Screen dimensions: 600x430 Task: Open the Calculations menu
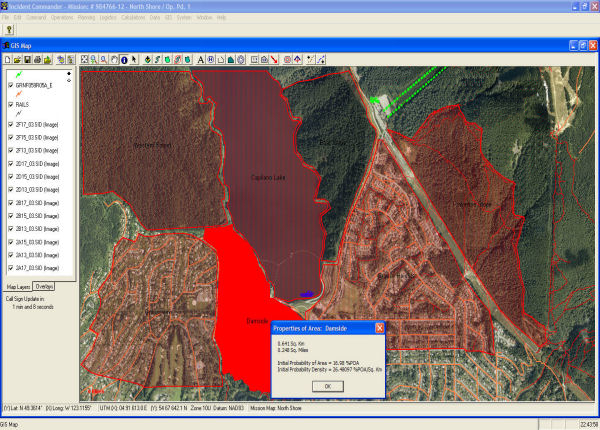(133, 18)
